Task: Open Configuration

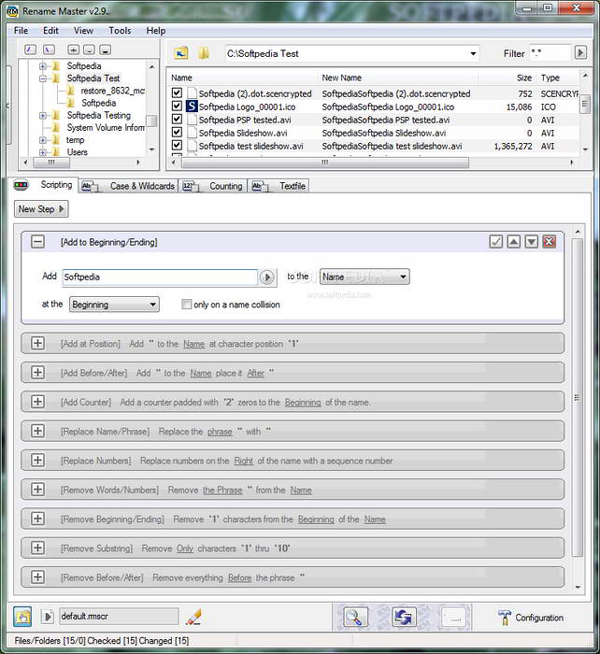Action: 530,617
